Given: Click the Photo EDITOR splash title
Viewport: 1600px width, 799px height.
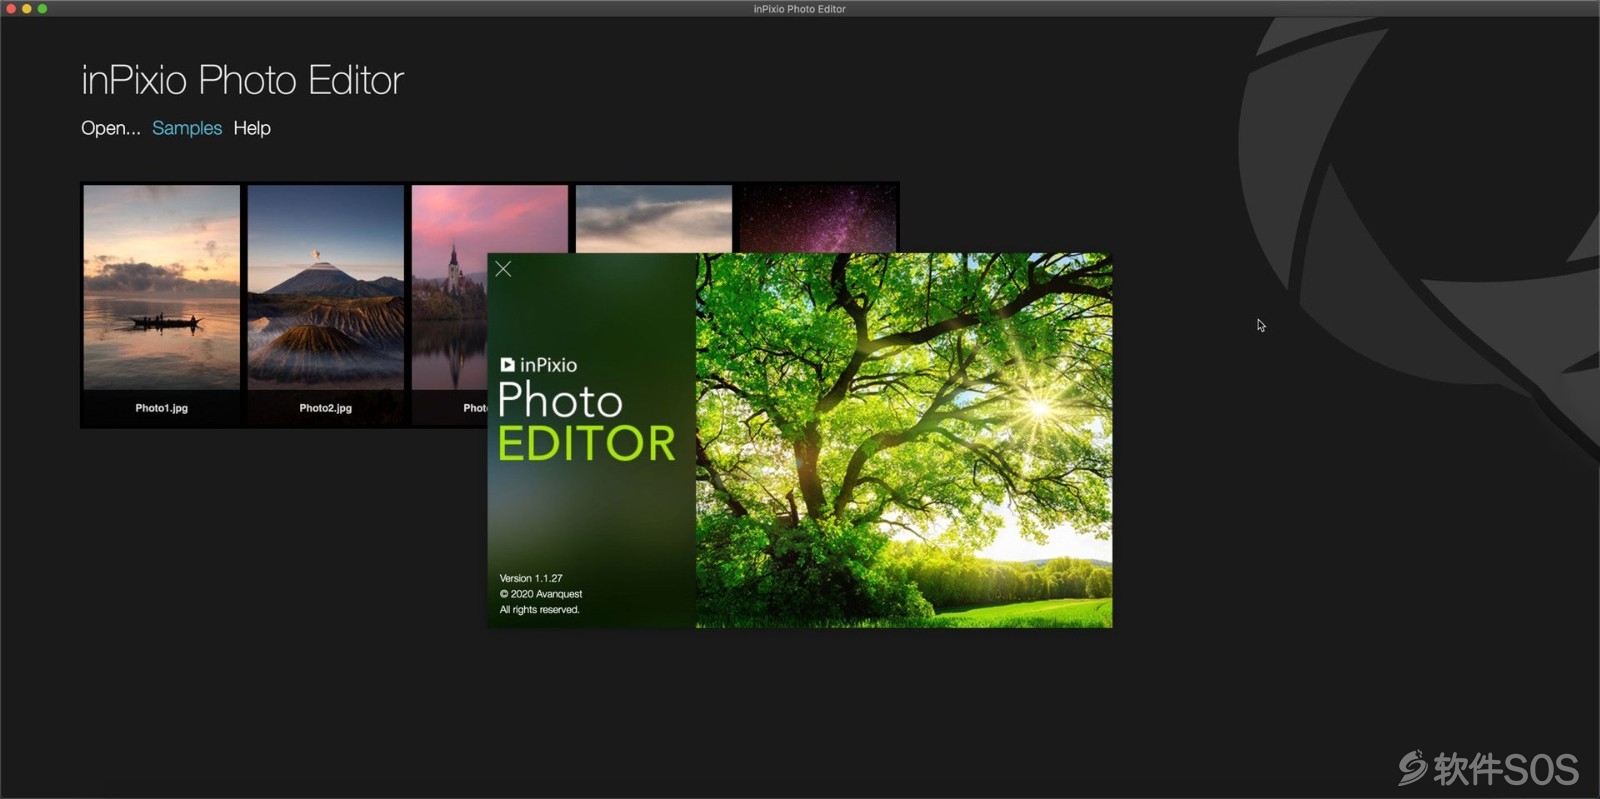Looking at the screenshot, I should coord(587,422).
